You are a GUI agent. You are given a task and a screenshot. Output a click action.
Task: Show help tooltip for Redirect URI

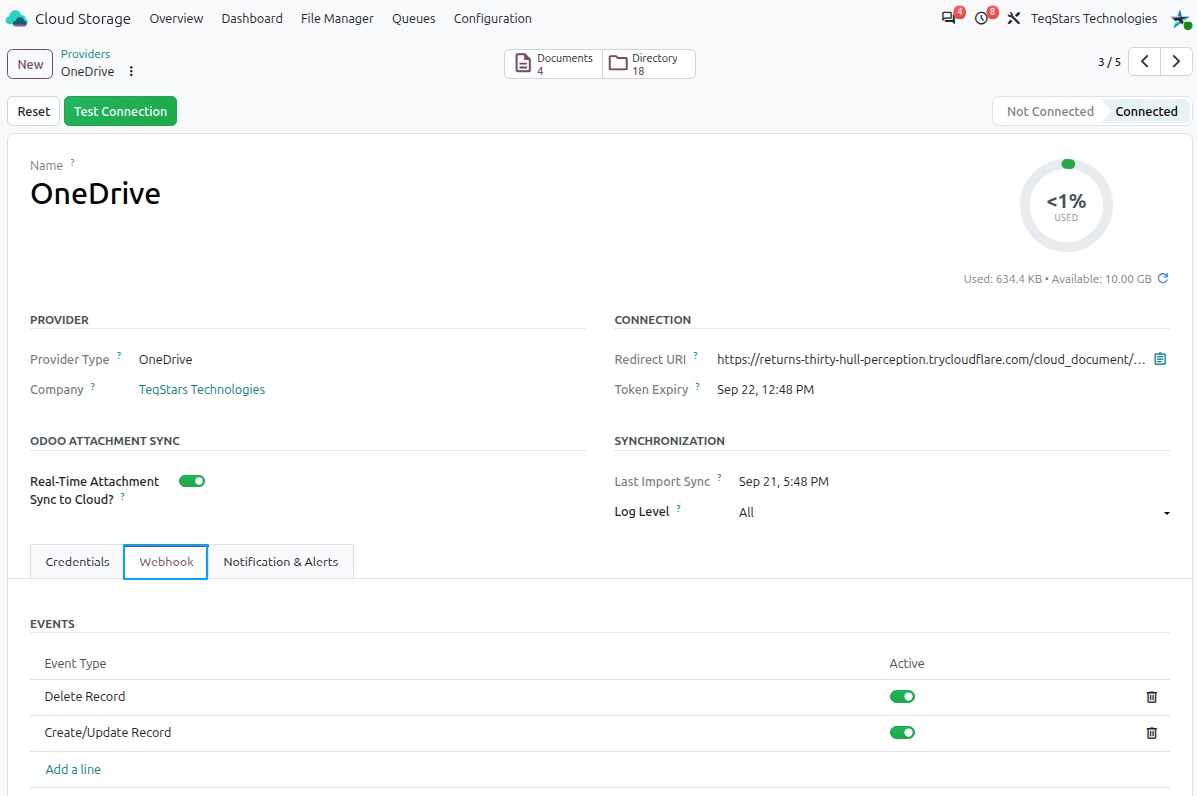pyautogui.click(x=695, y=356)
